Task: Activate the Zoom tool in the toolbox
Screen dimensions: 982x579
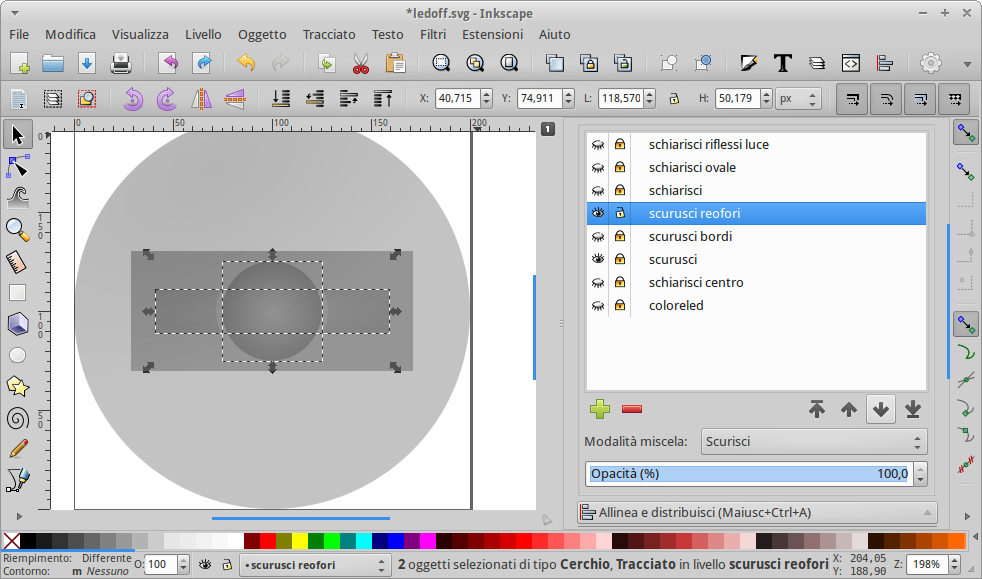Action: coord(16,229)
